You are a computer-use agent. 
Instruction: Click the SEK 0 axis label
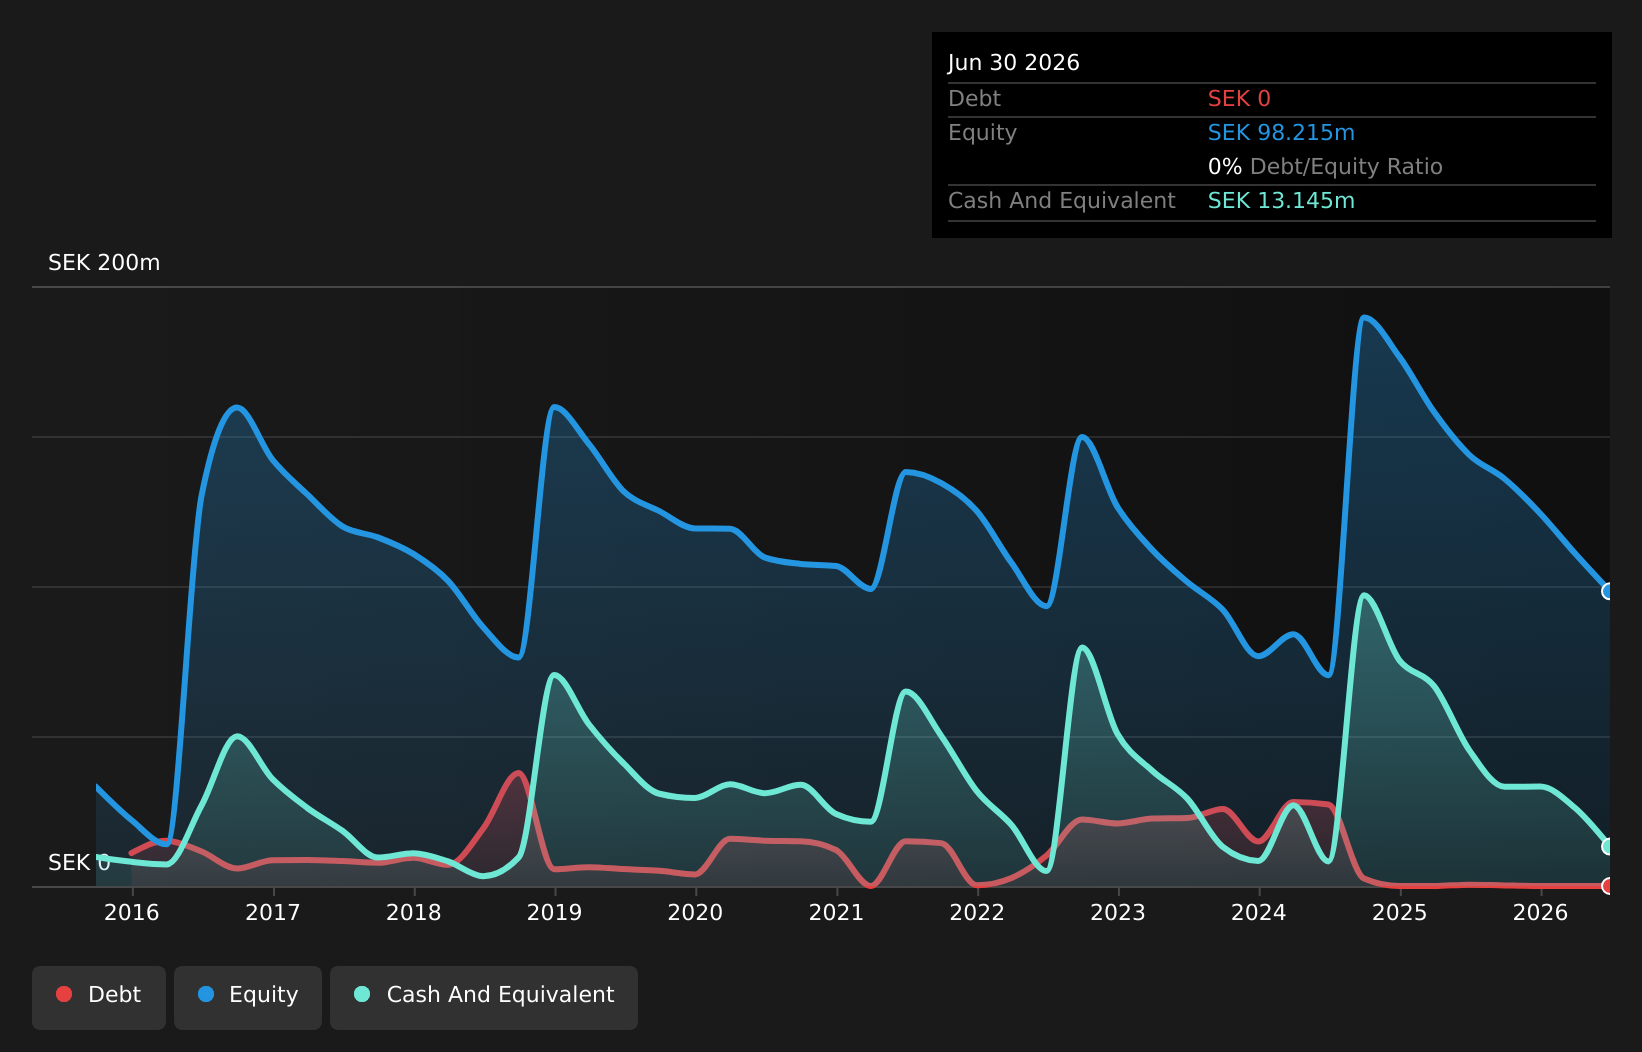point(79,863)
